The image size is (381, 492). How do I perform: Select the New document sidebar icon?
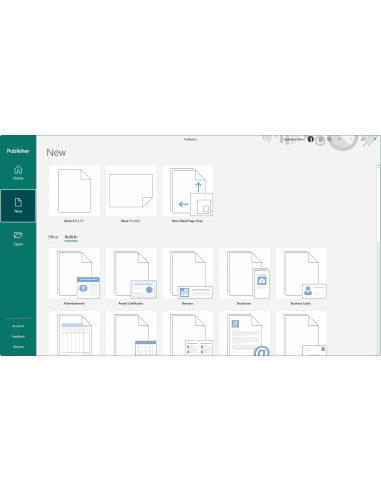(x=18, y=206)
